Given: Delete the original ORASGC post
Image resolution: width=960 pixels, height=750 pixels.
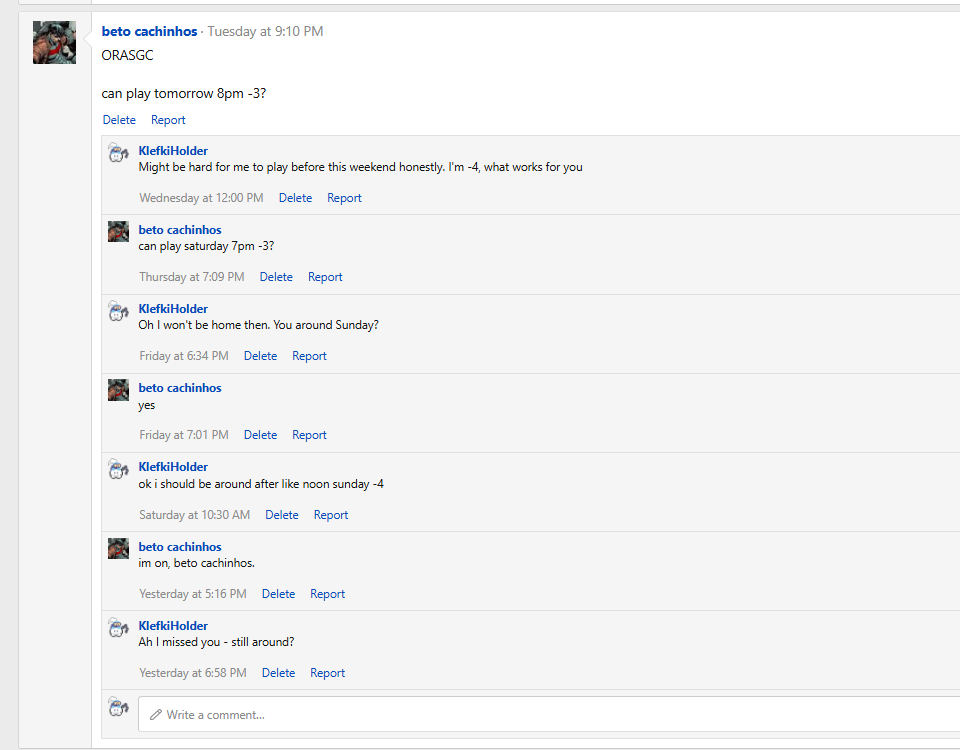Looking at the screenshot, I should pyautogui.click(x=119, y=120).
